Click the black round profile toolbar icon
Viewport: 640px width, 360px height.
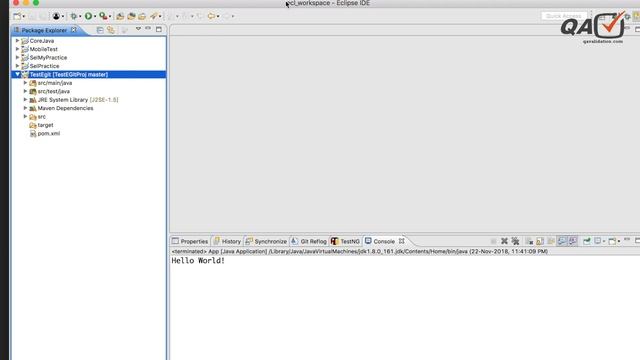pyautogui.click(x=56, y=16)
